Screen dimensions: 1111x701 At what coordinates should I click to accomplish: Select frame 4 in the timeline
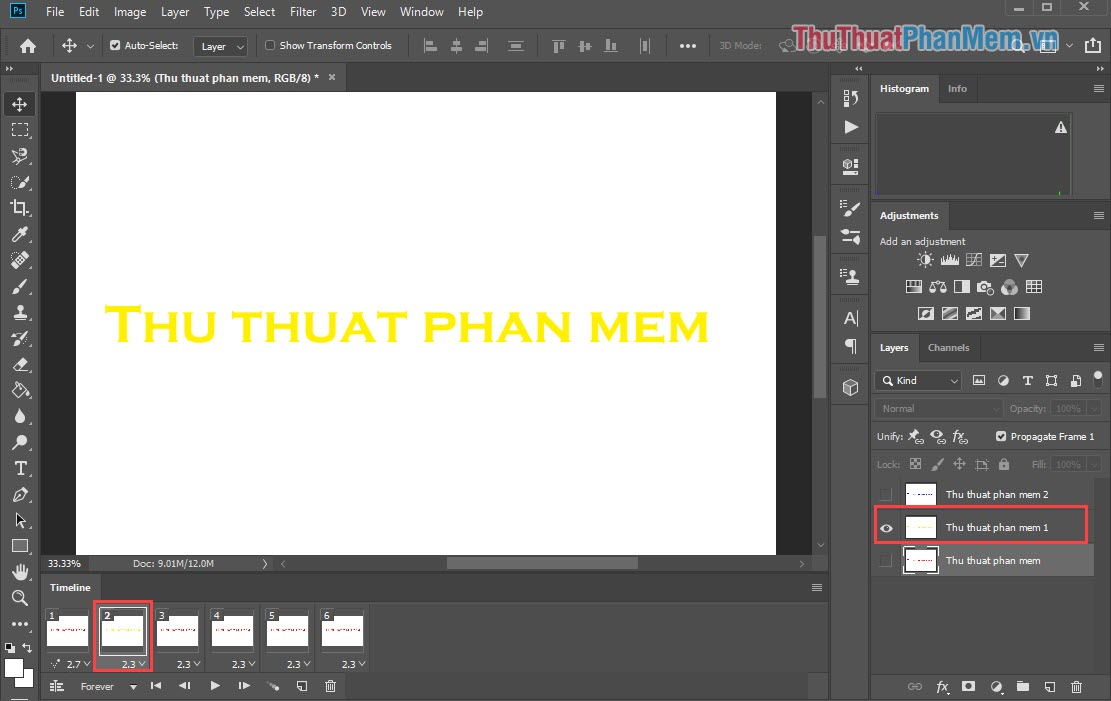click(x=232, y=631)
